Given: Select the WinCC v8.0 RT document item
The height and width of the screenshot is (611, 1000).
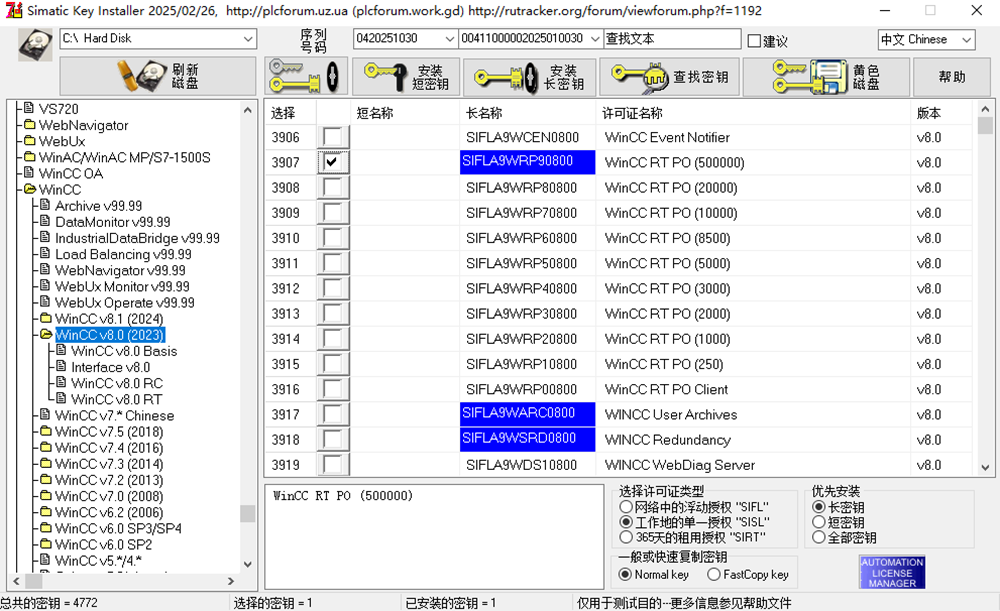Looking at the screenshot, I should pos(116,399).
